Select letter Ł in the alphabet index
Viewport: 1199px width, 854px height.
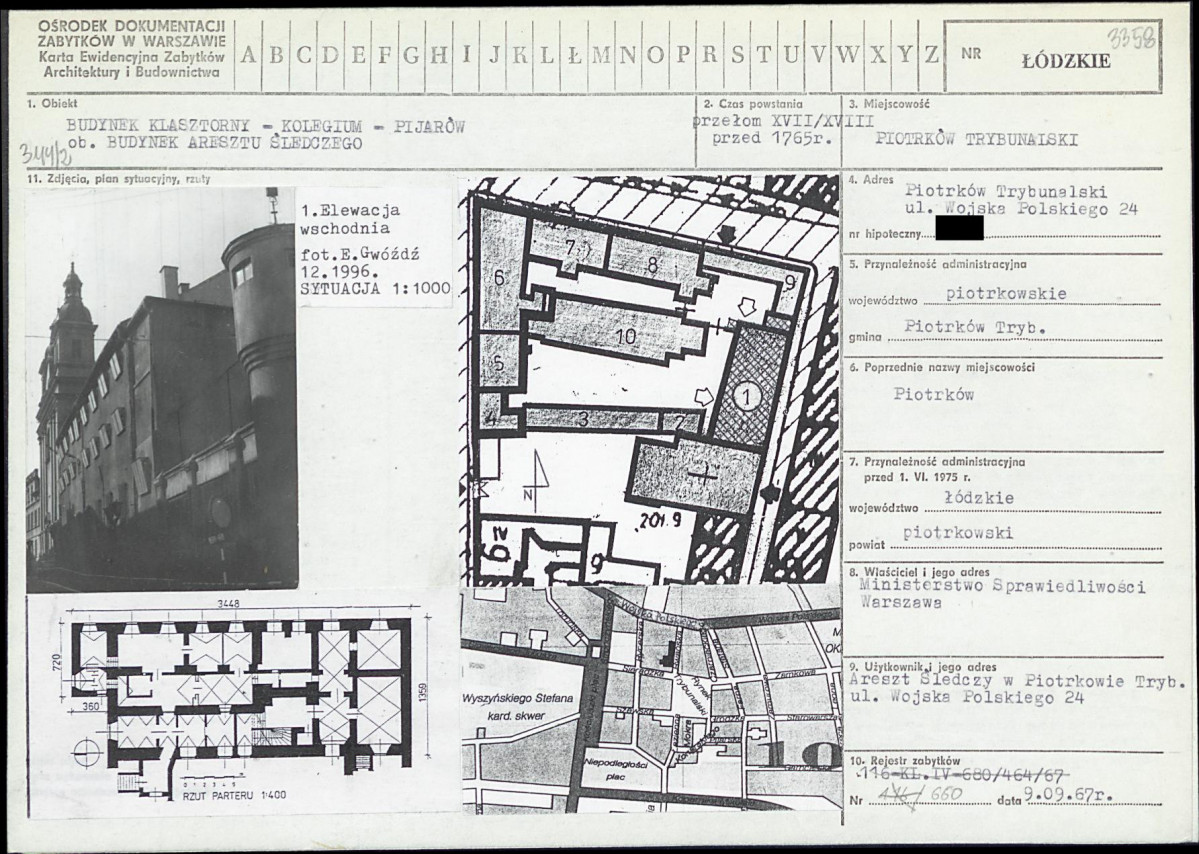(574, 55)
